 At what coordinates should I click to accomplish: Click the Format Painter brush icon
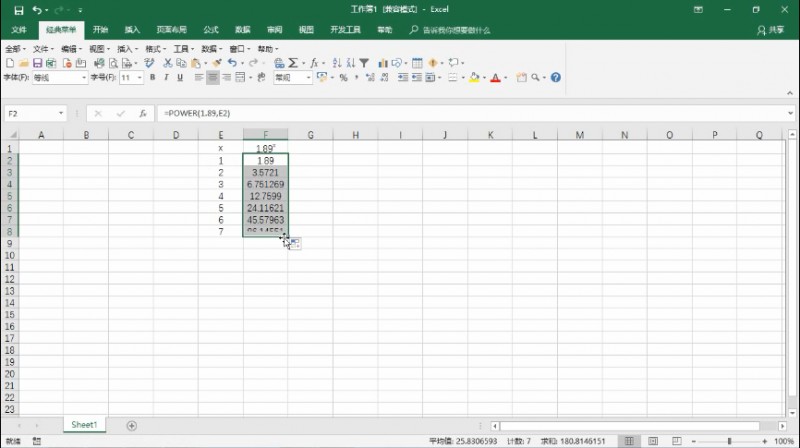(217, 63)
